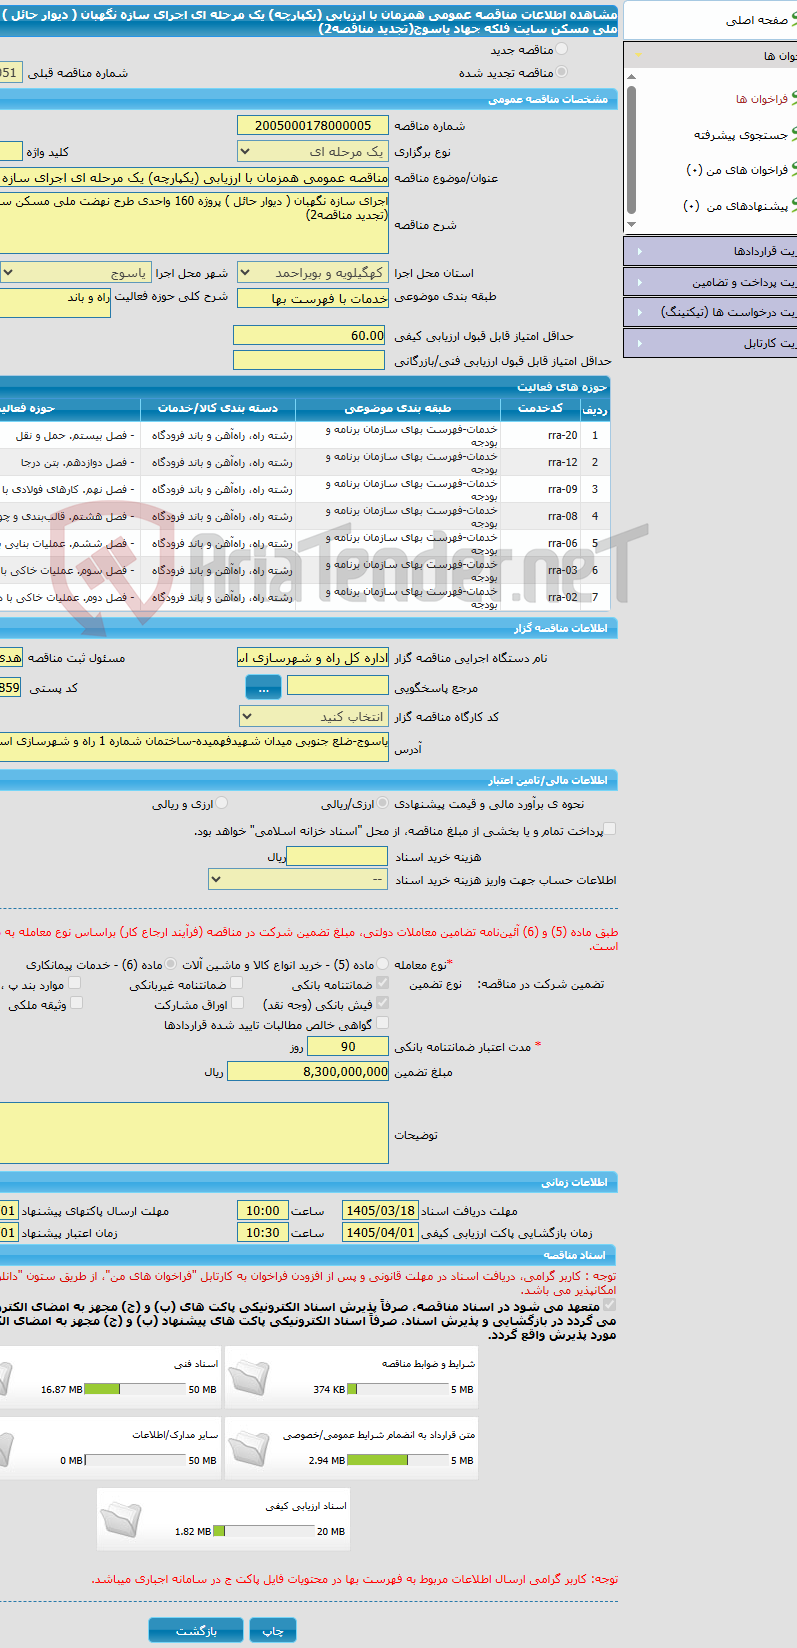797x1648 pixels.
Task: Open پیشنهادهای من (۰) entry
Action: (x=734, y=206)
